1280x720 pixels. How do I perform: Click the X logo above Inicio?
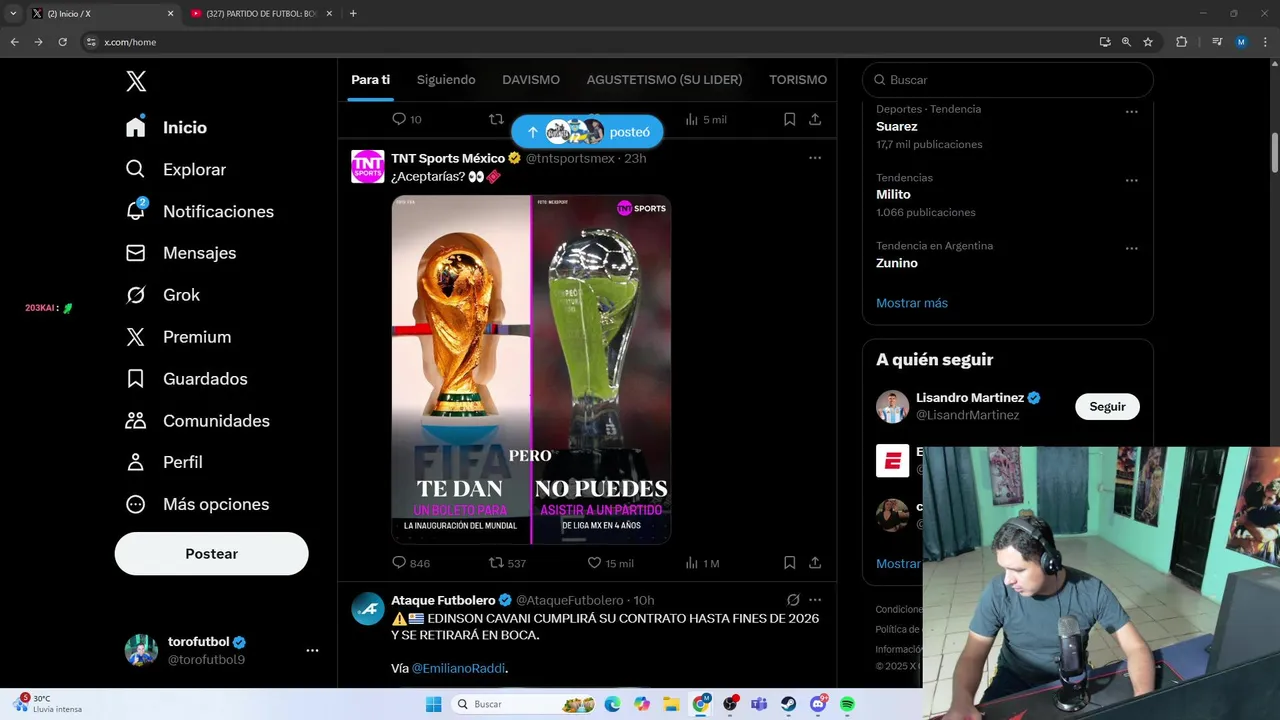[x=136, y=82]
